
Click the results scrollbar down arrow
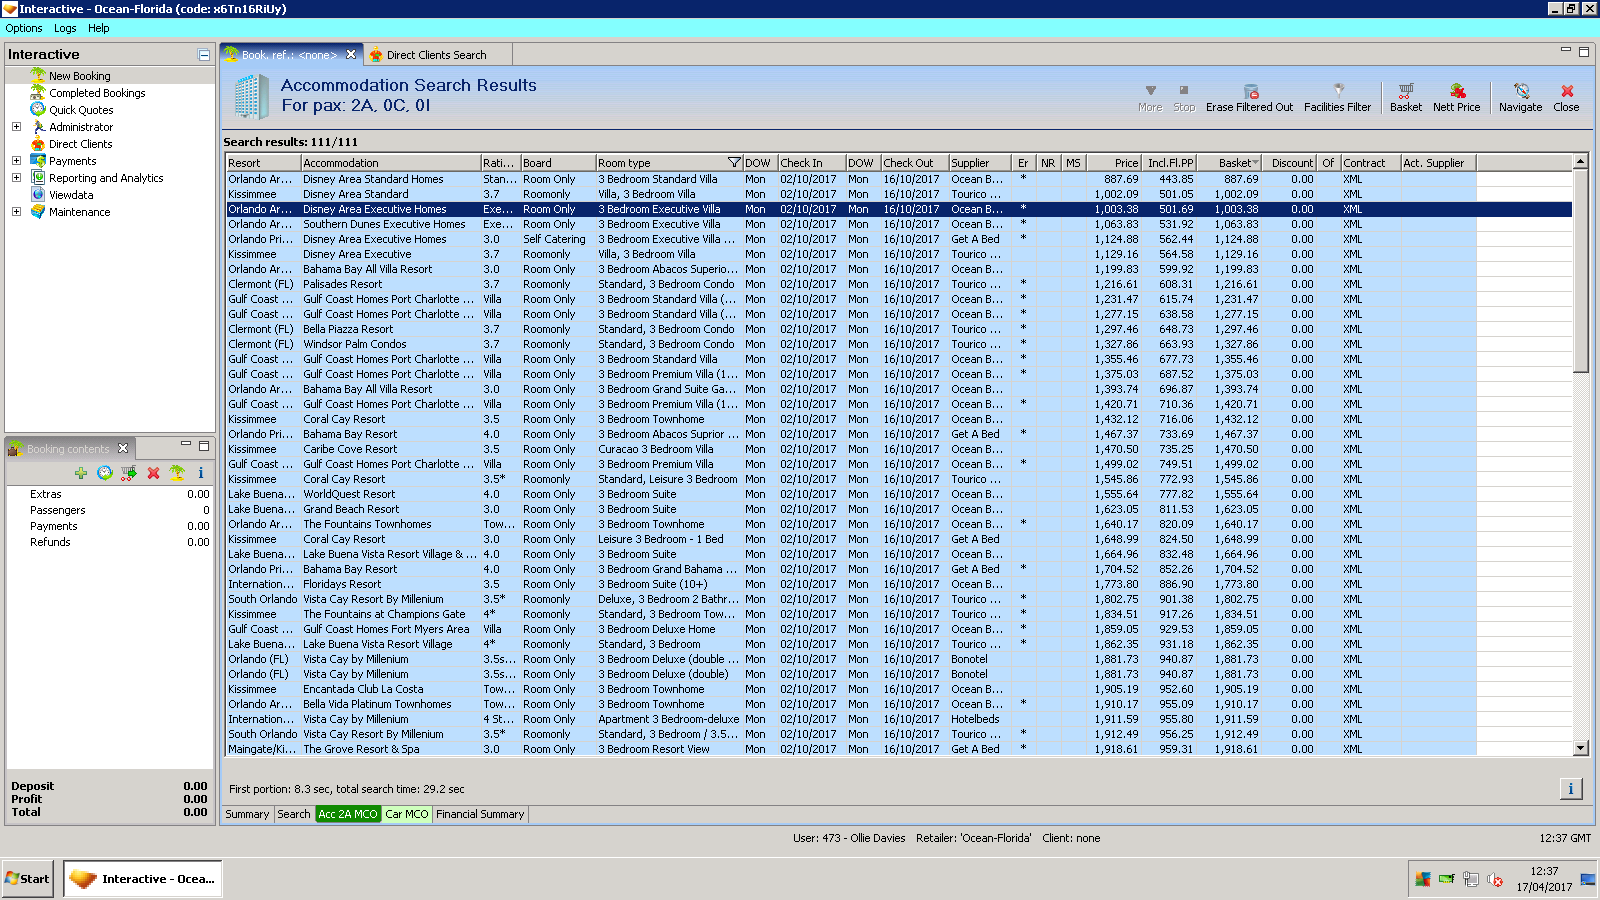pos(1581,748)
